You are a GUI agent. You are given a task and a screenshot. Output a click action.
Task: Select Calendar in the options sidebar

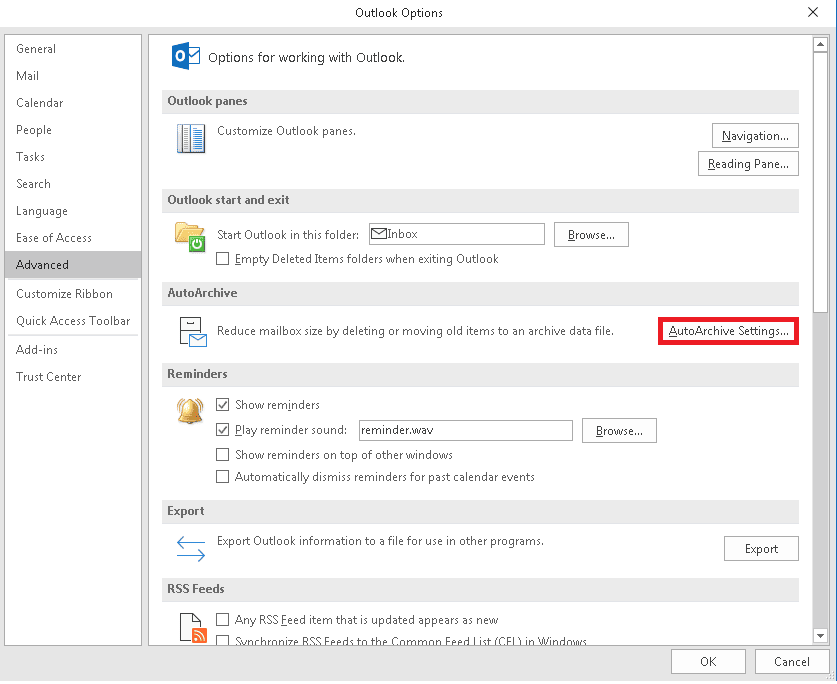point(73,103)
